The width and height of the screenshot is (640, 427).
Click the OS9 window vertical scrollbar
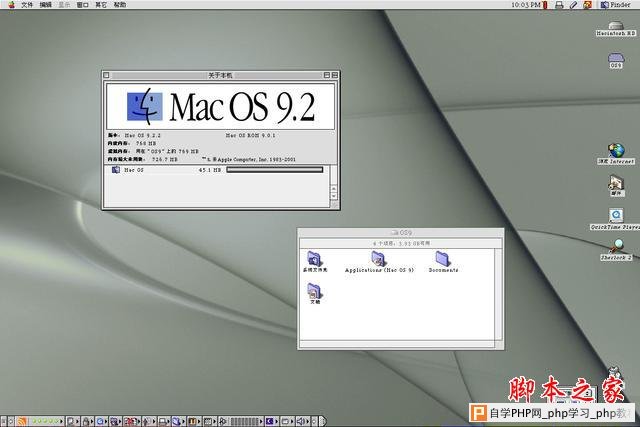[498, 294]
